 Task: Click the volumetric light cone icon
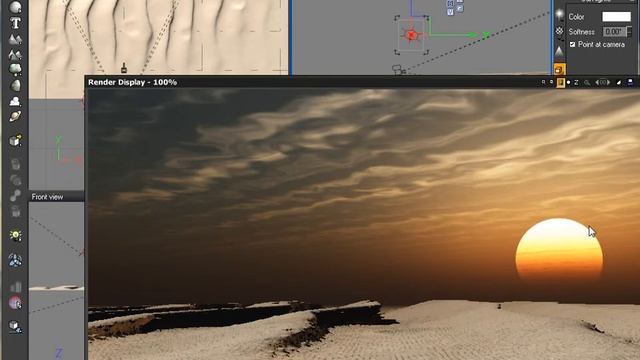coord(559,51)
